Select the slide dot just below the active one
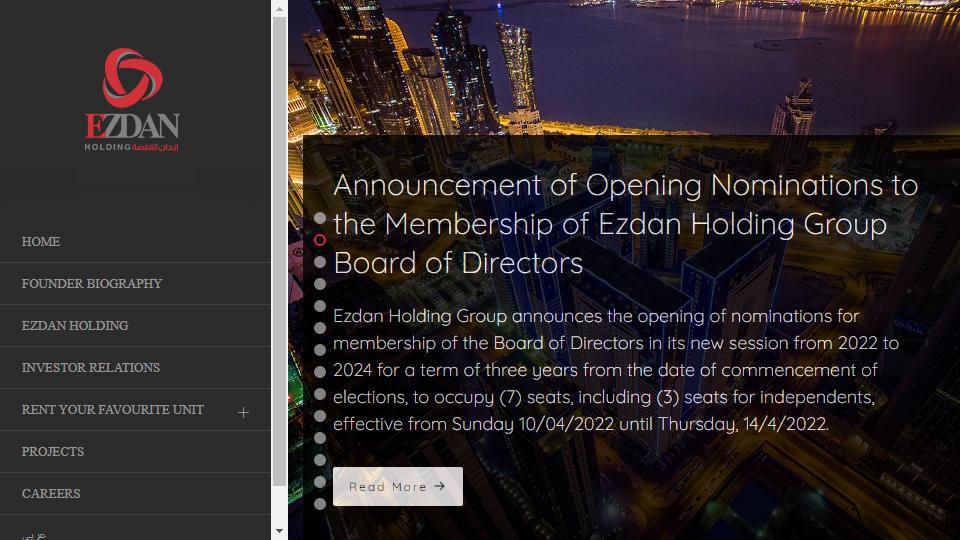Screen dimensions: 960x540 point(320,262)
